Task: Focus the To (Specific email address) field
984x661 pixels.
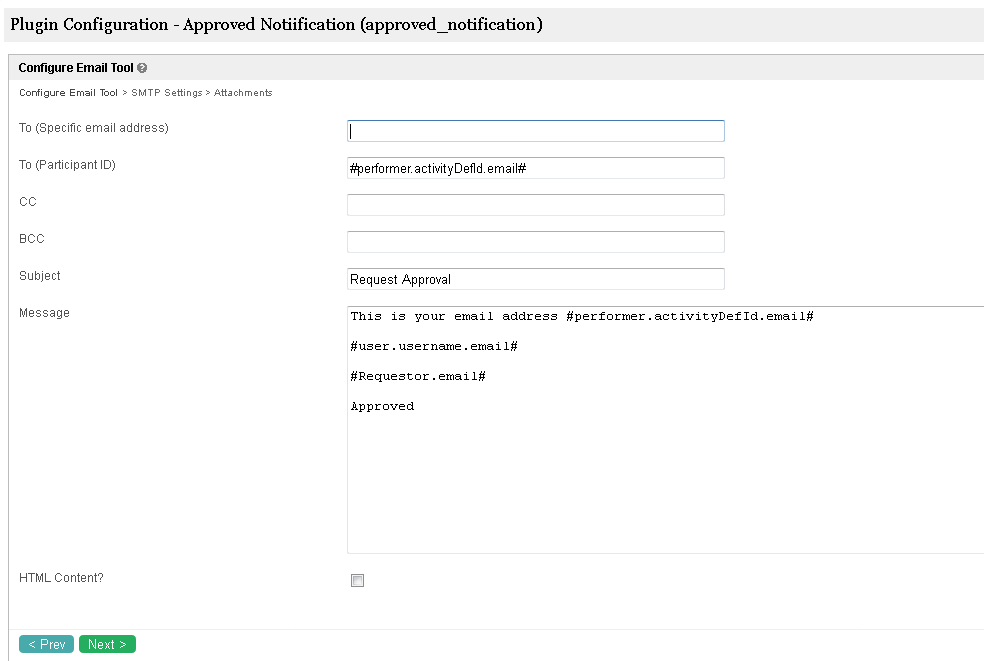Action: [x=535, y=131]
